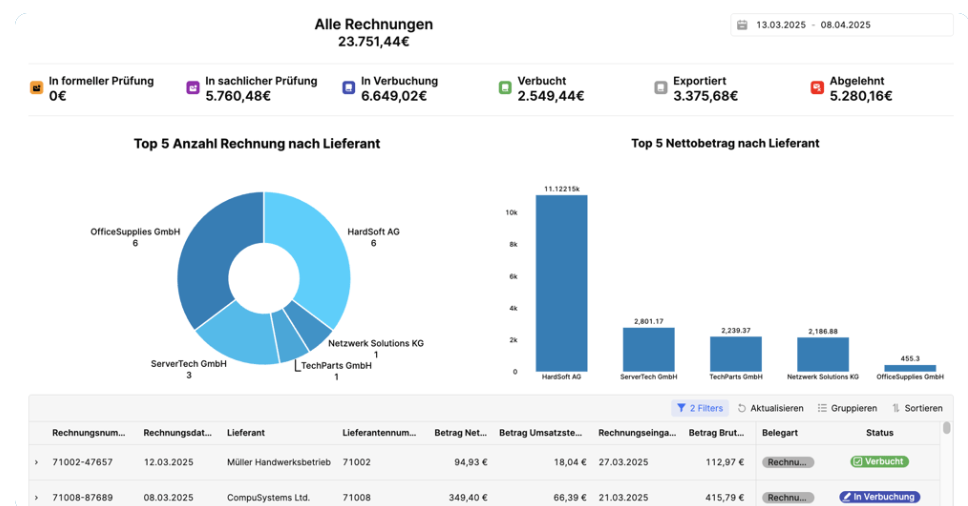Open the Gruppieren grouping options
Screen dimensions: 968x506
click(x=847, y=408)
